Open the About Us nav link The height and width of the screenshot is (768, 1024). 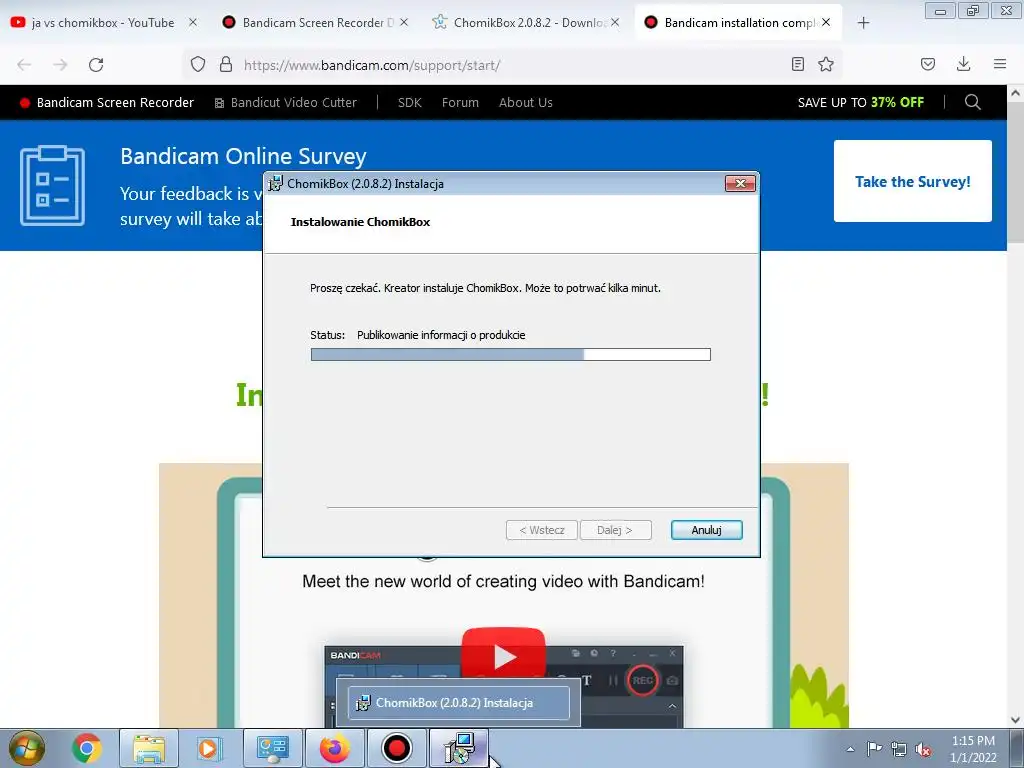[x=526, y=103]
